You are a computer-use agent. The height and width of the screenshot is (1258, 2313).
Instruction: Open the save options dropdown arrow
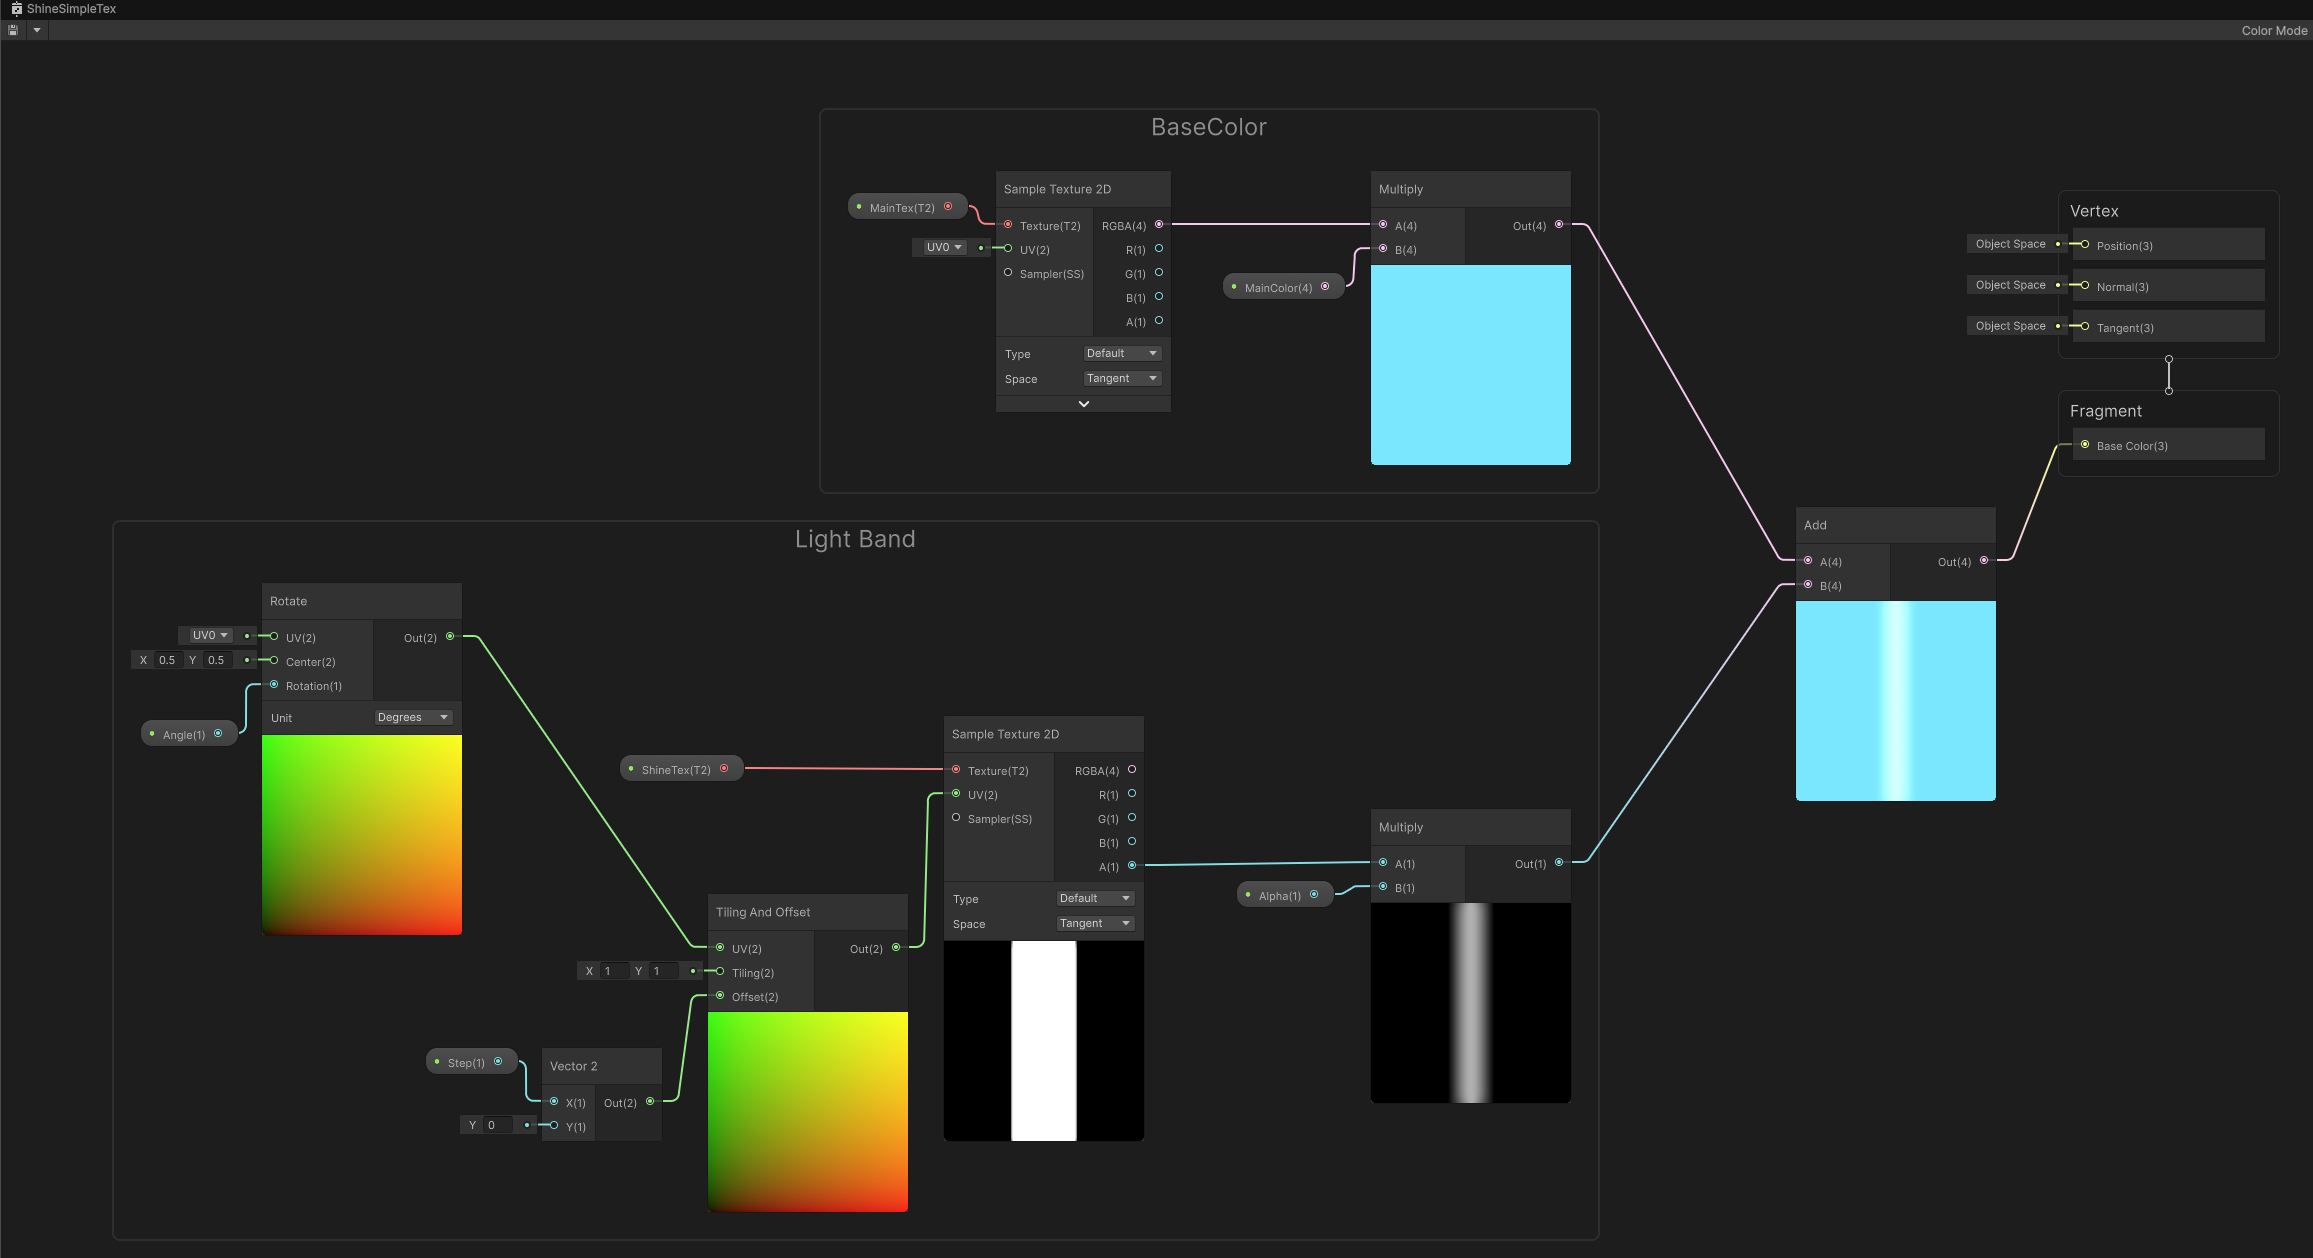coord(37,30)
